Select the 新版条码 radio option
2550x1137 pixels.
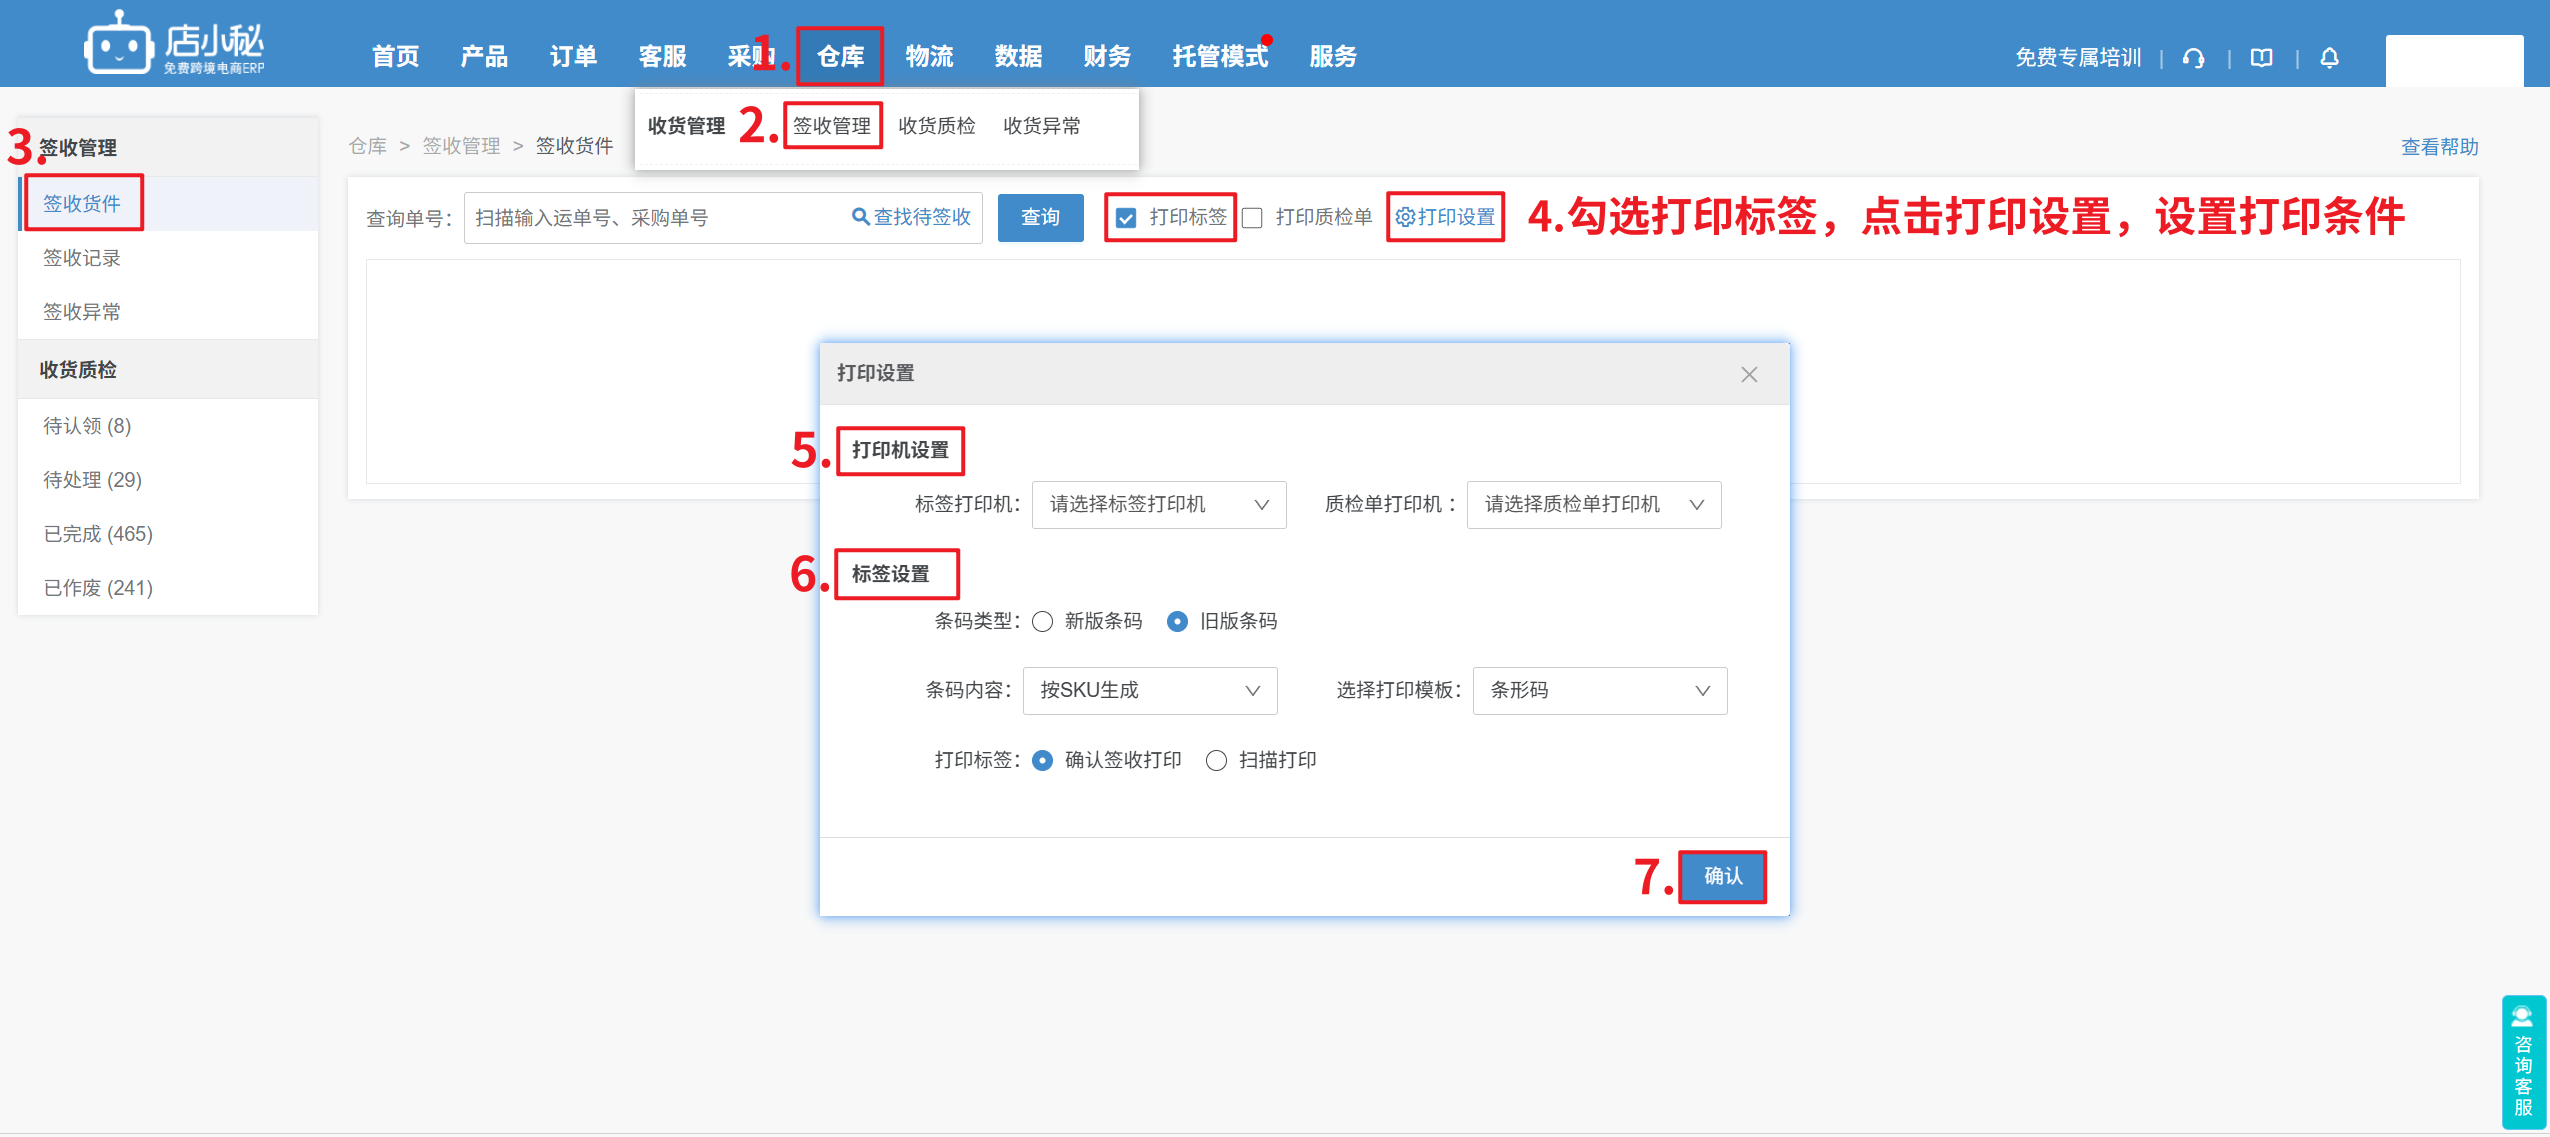pos(1042,622)
